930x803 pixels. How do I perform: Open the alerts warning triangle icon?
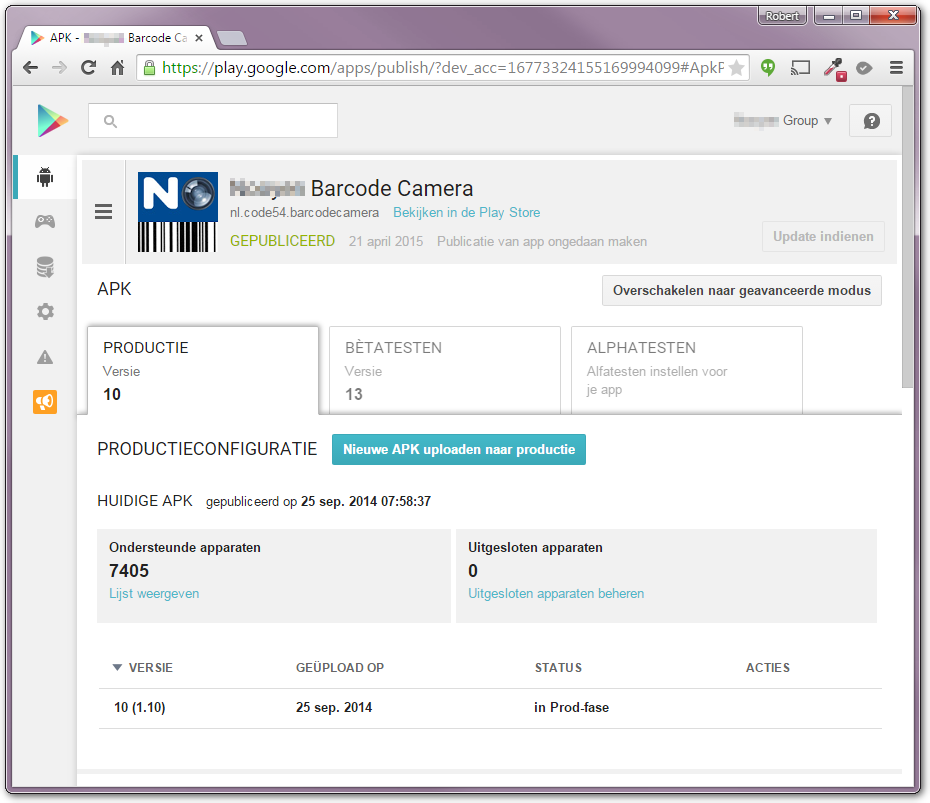(x=45, y=357)
